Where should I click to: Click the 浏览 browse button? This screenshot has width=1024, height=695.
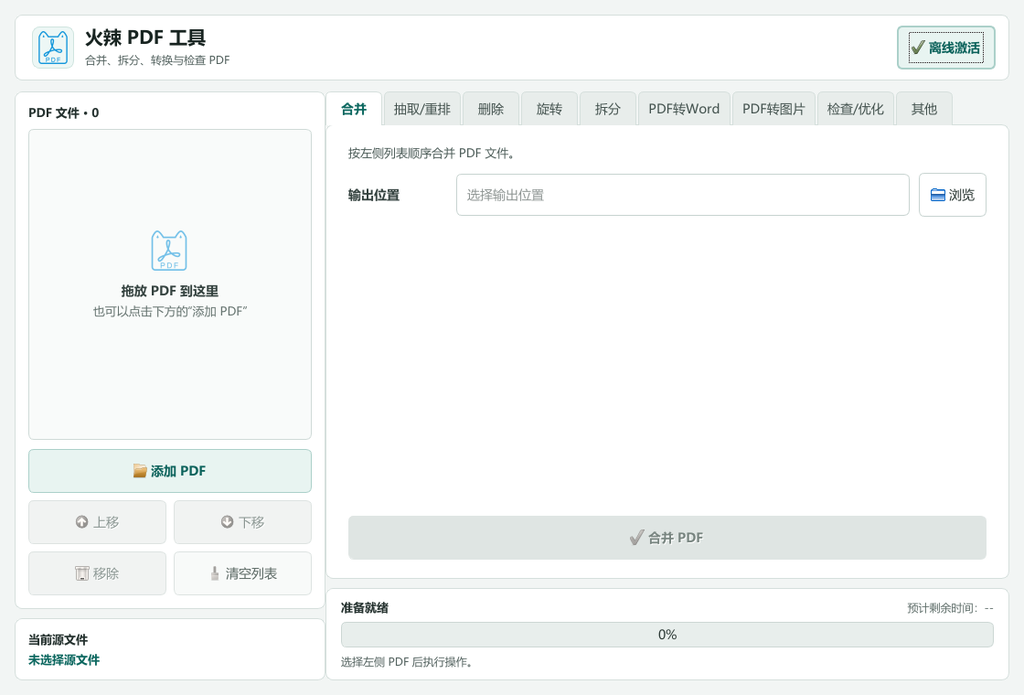pyautogui.click(x=952, y=195)
